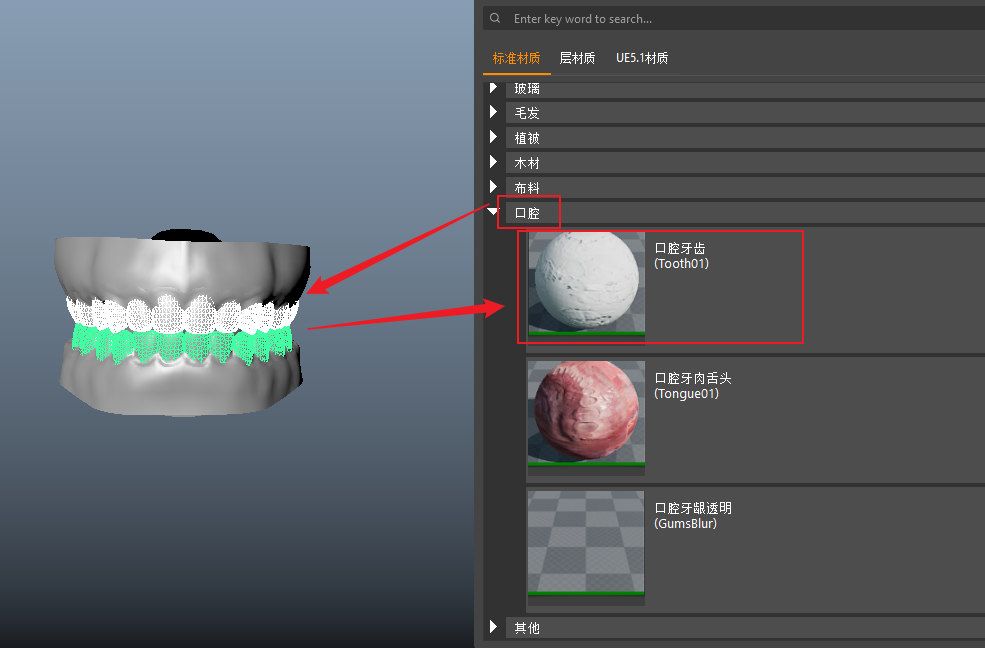Expand the 其他 category at bottom
The height and width of the screenshot is (648, 985).
point(494,627)
